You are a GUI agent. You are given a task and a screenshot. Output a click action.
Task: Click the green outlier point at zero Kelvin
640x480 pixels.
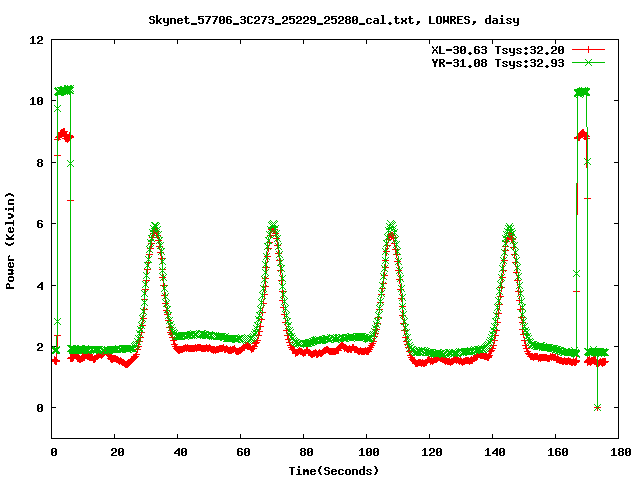(598, 407)
